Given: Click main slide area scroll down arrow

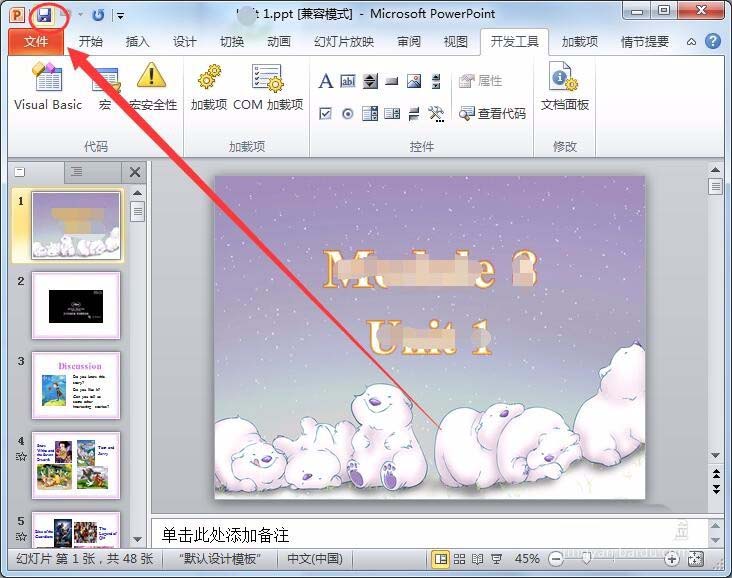Looking at the screenshot, I should tap(715, 455).
